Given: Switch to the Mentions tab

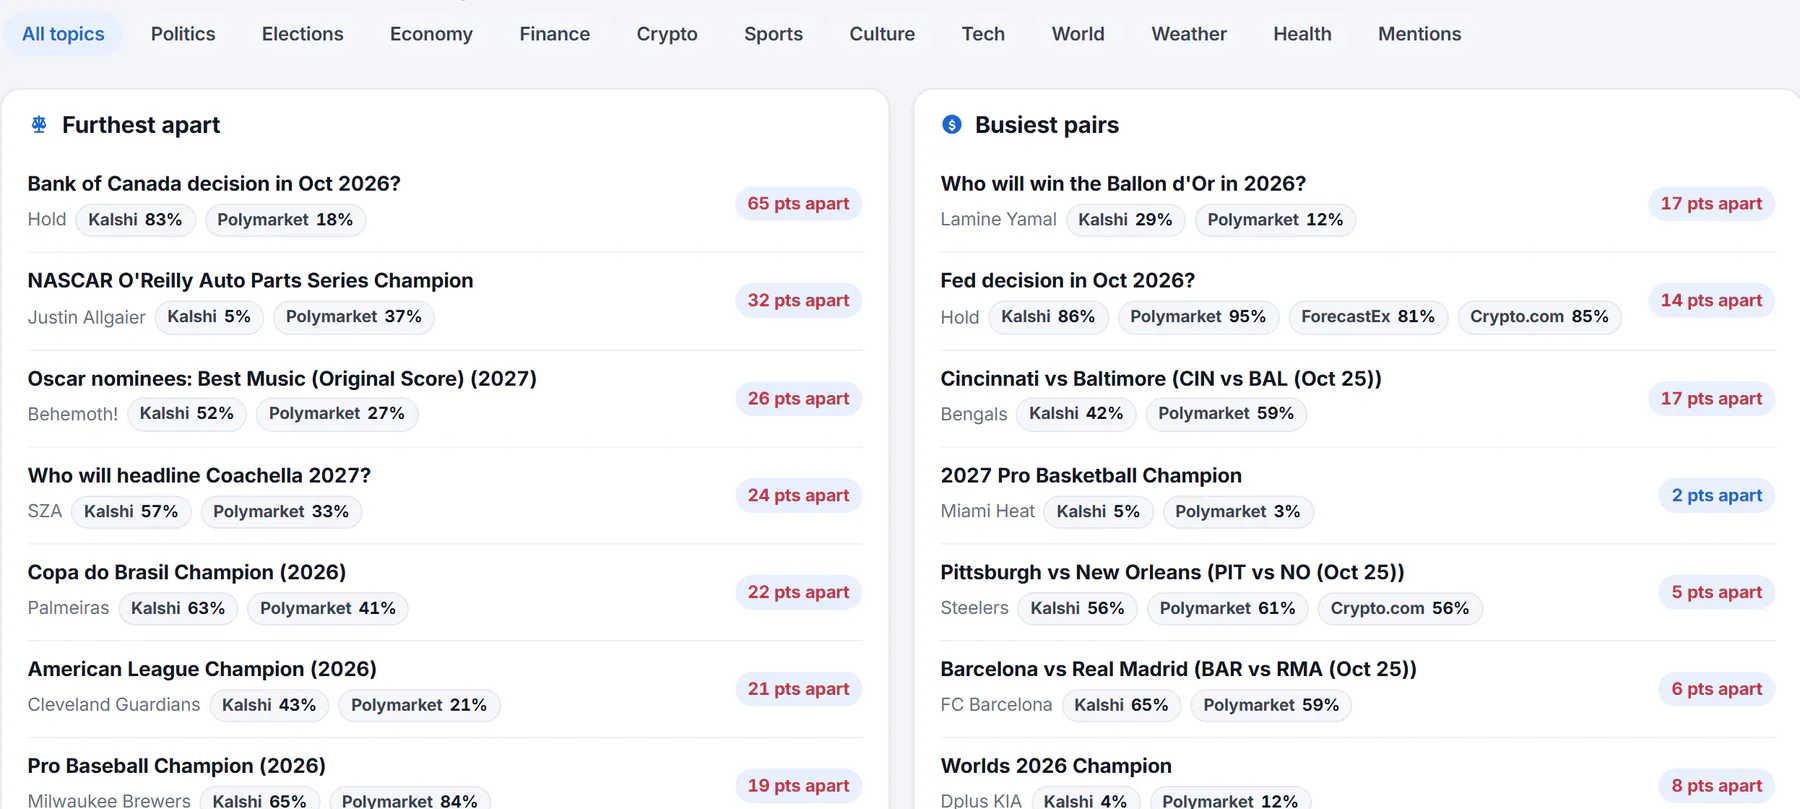Looking at the screenshot, I should (1419, 34).
